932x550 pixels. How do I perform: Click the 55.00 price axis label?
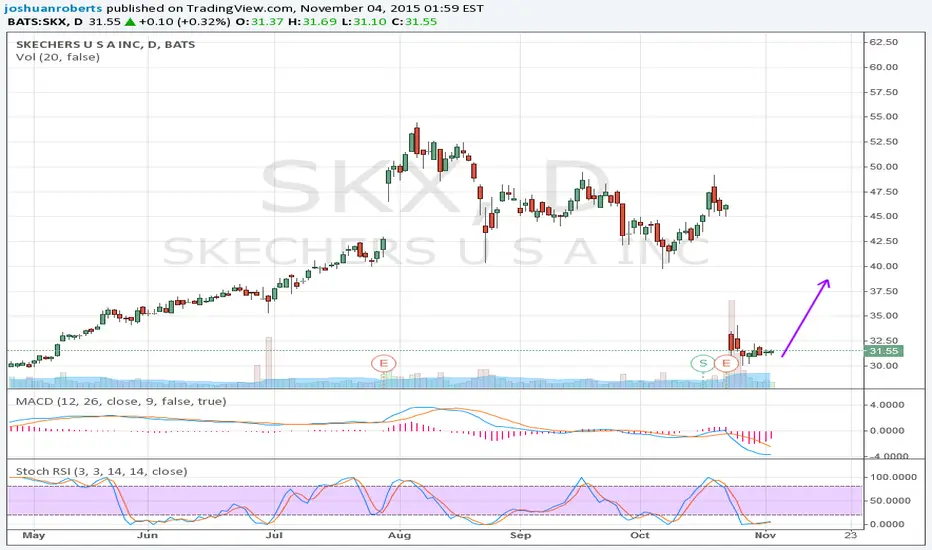pyautogui.click(x=884, y=117)
